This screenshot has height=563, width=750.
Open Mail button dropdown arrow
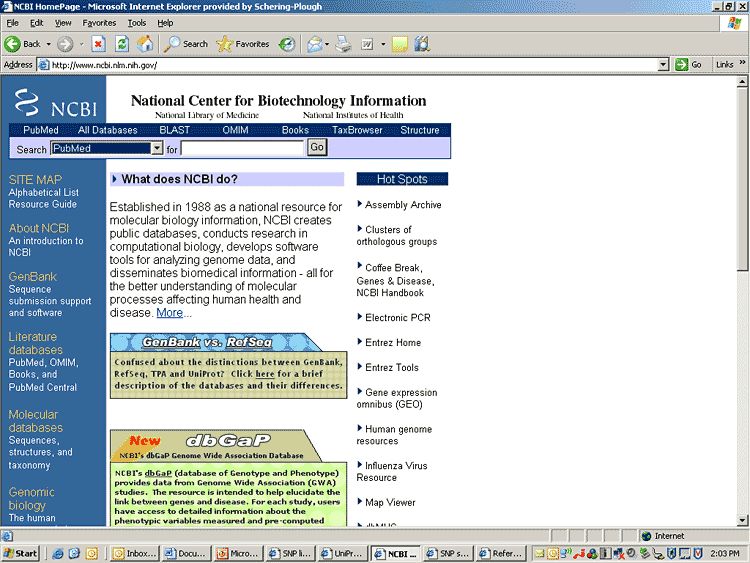tap(327, 44)
